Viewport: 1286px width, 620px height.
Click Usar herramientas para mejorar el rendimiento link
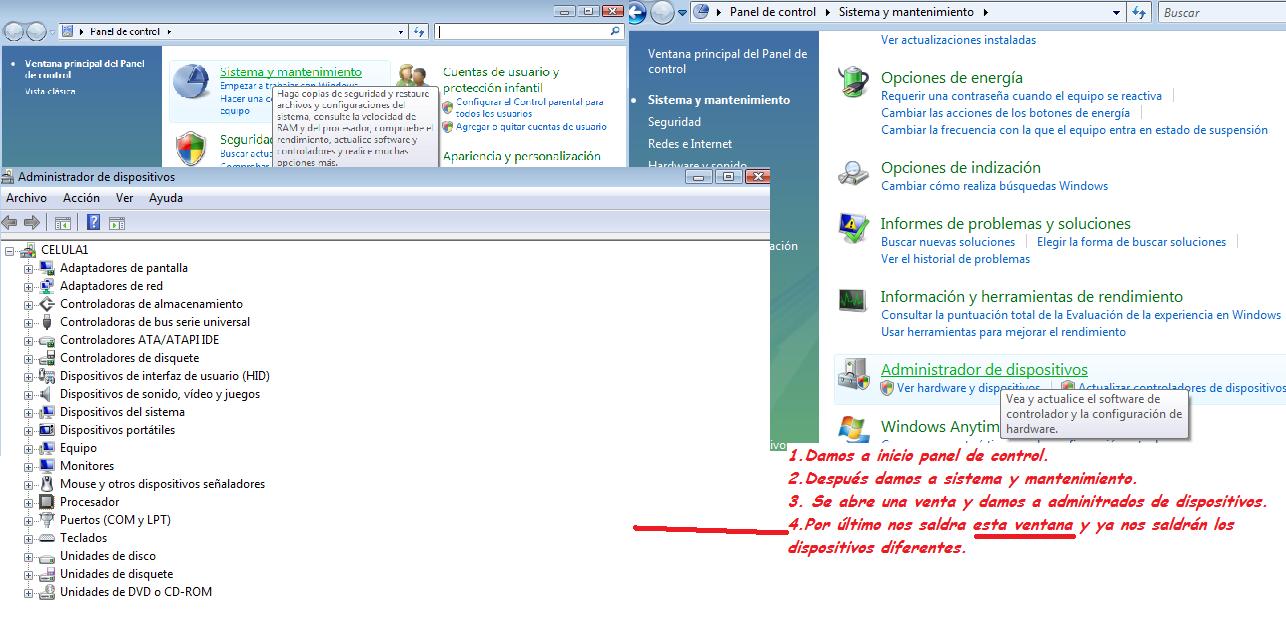pyautogui.click(x=1003, y=332)
